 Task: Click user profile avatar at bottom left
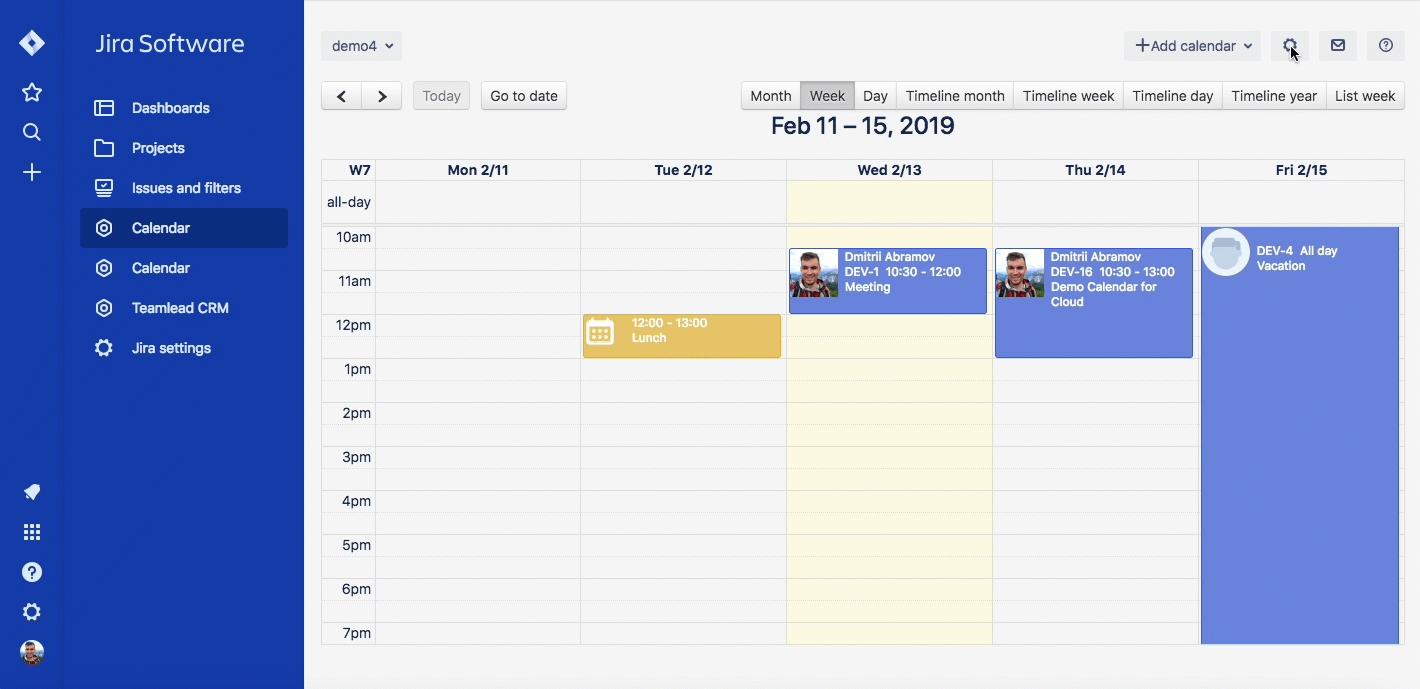tap(32, 652)
